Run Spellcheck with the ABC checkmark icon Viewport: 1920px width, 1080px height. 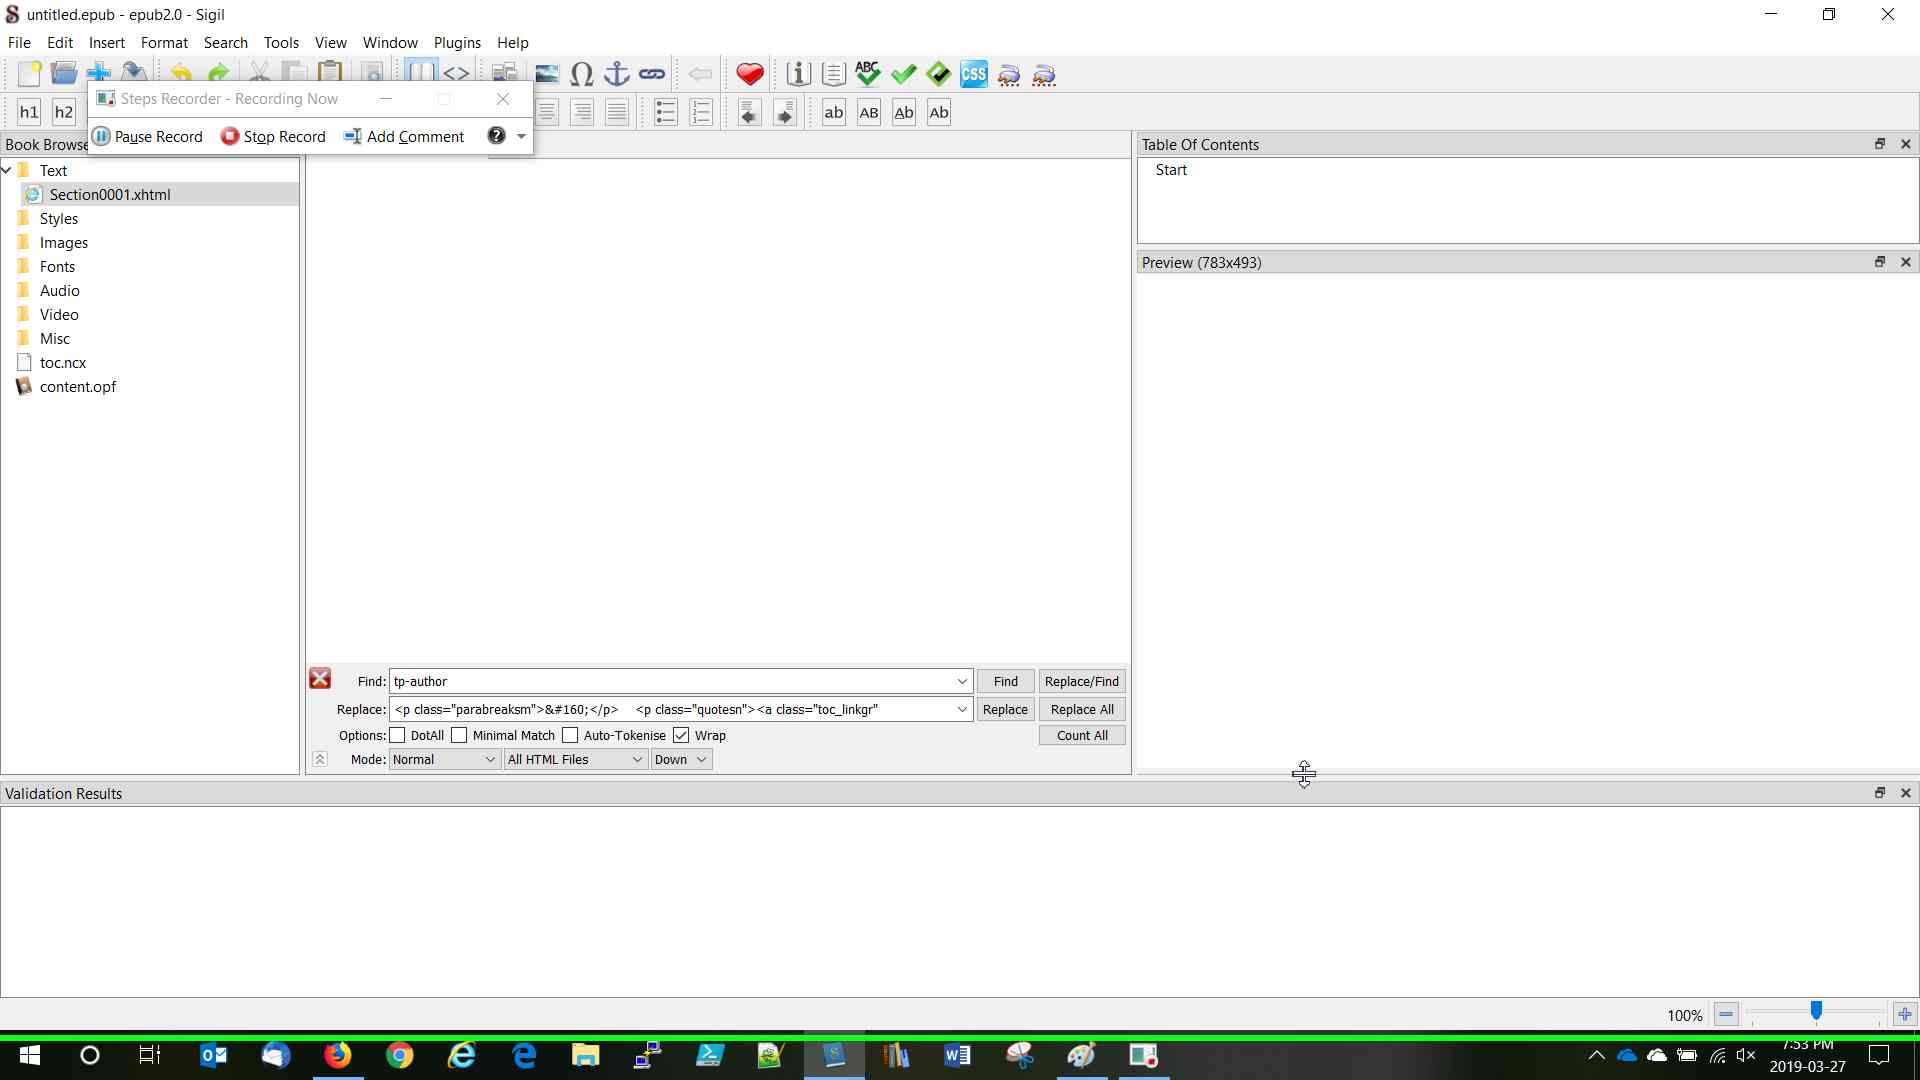click(x=867, y=74)
